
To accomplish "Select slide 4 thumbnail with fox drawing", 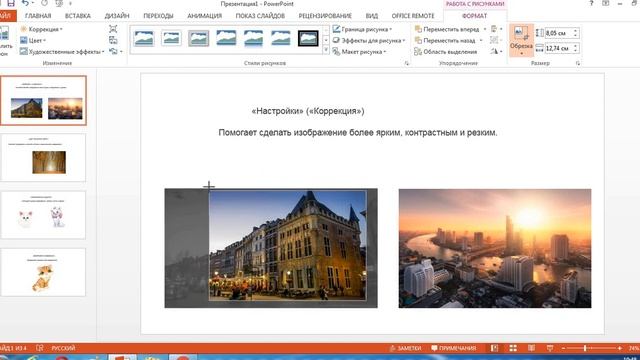I will (x=44, y=272).
